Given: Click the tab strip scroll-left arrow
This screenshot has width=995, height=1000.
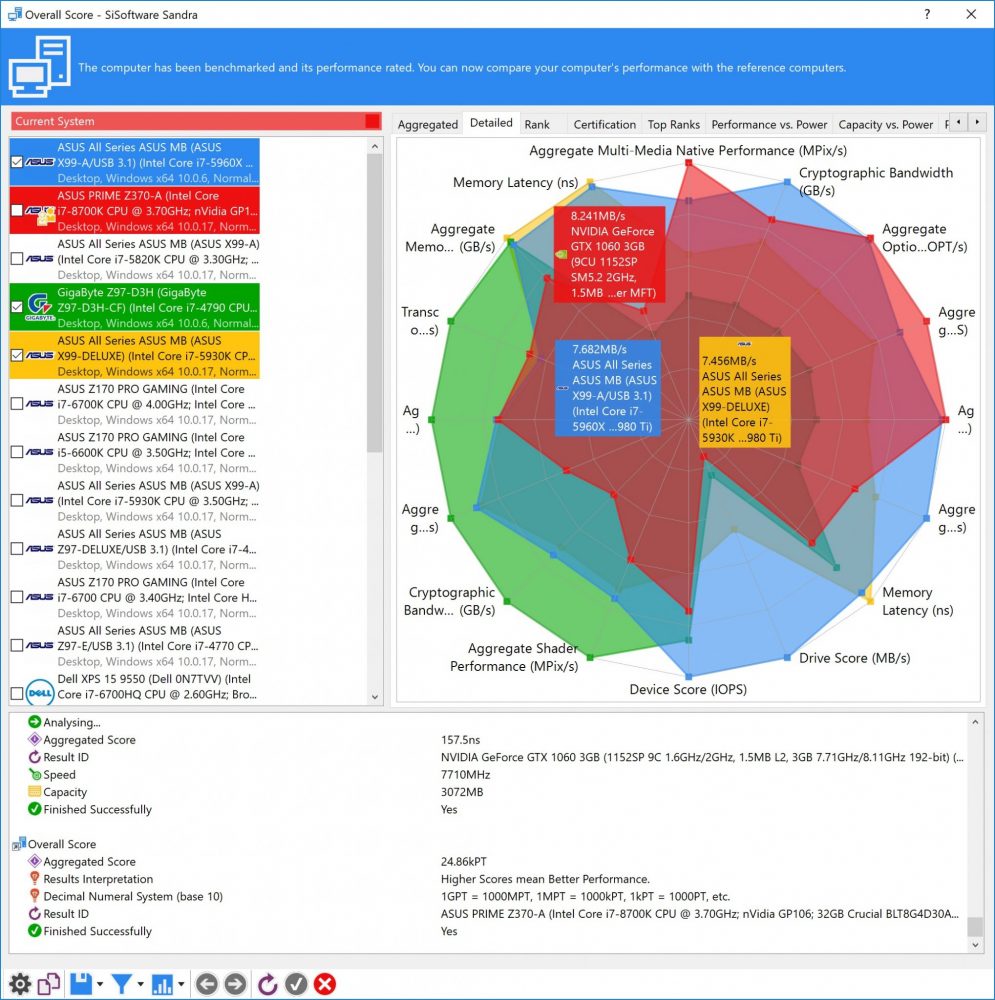Looking at the screenshot, I should pos(958,122).
